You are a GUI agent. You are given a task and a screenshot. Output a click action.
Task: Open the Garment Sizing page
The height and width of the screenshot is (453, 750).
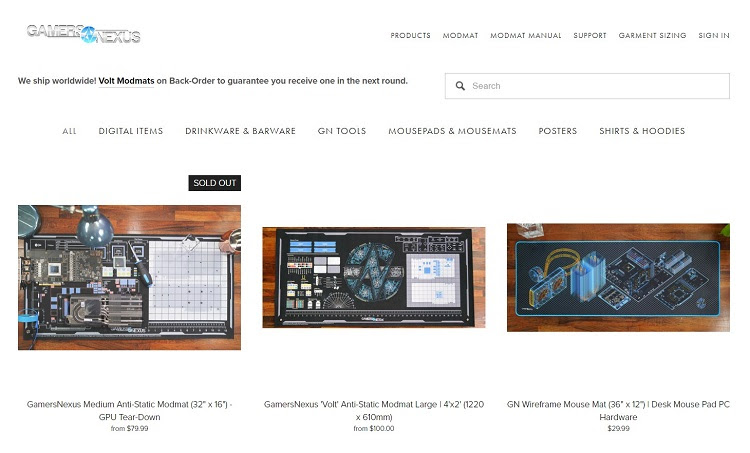pyautogui.click(x=652, y=35)
